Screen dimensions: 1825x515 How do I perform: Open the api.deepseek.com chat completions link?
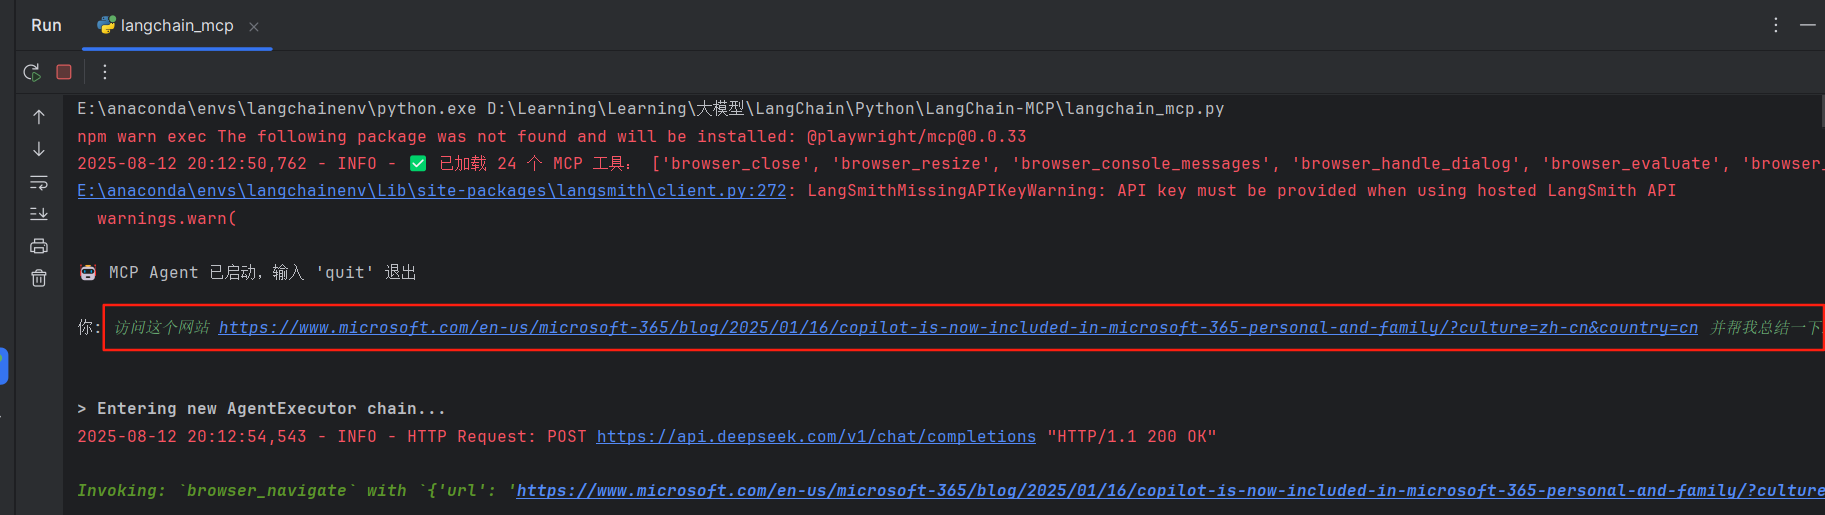[816, 437]
